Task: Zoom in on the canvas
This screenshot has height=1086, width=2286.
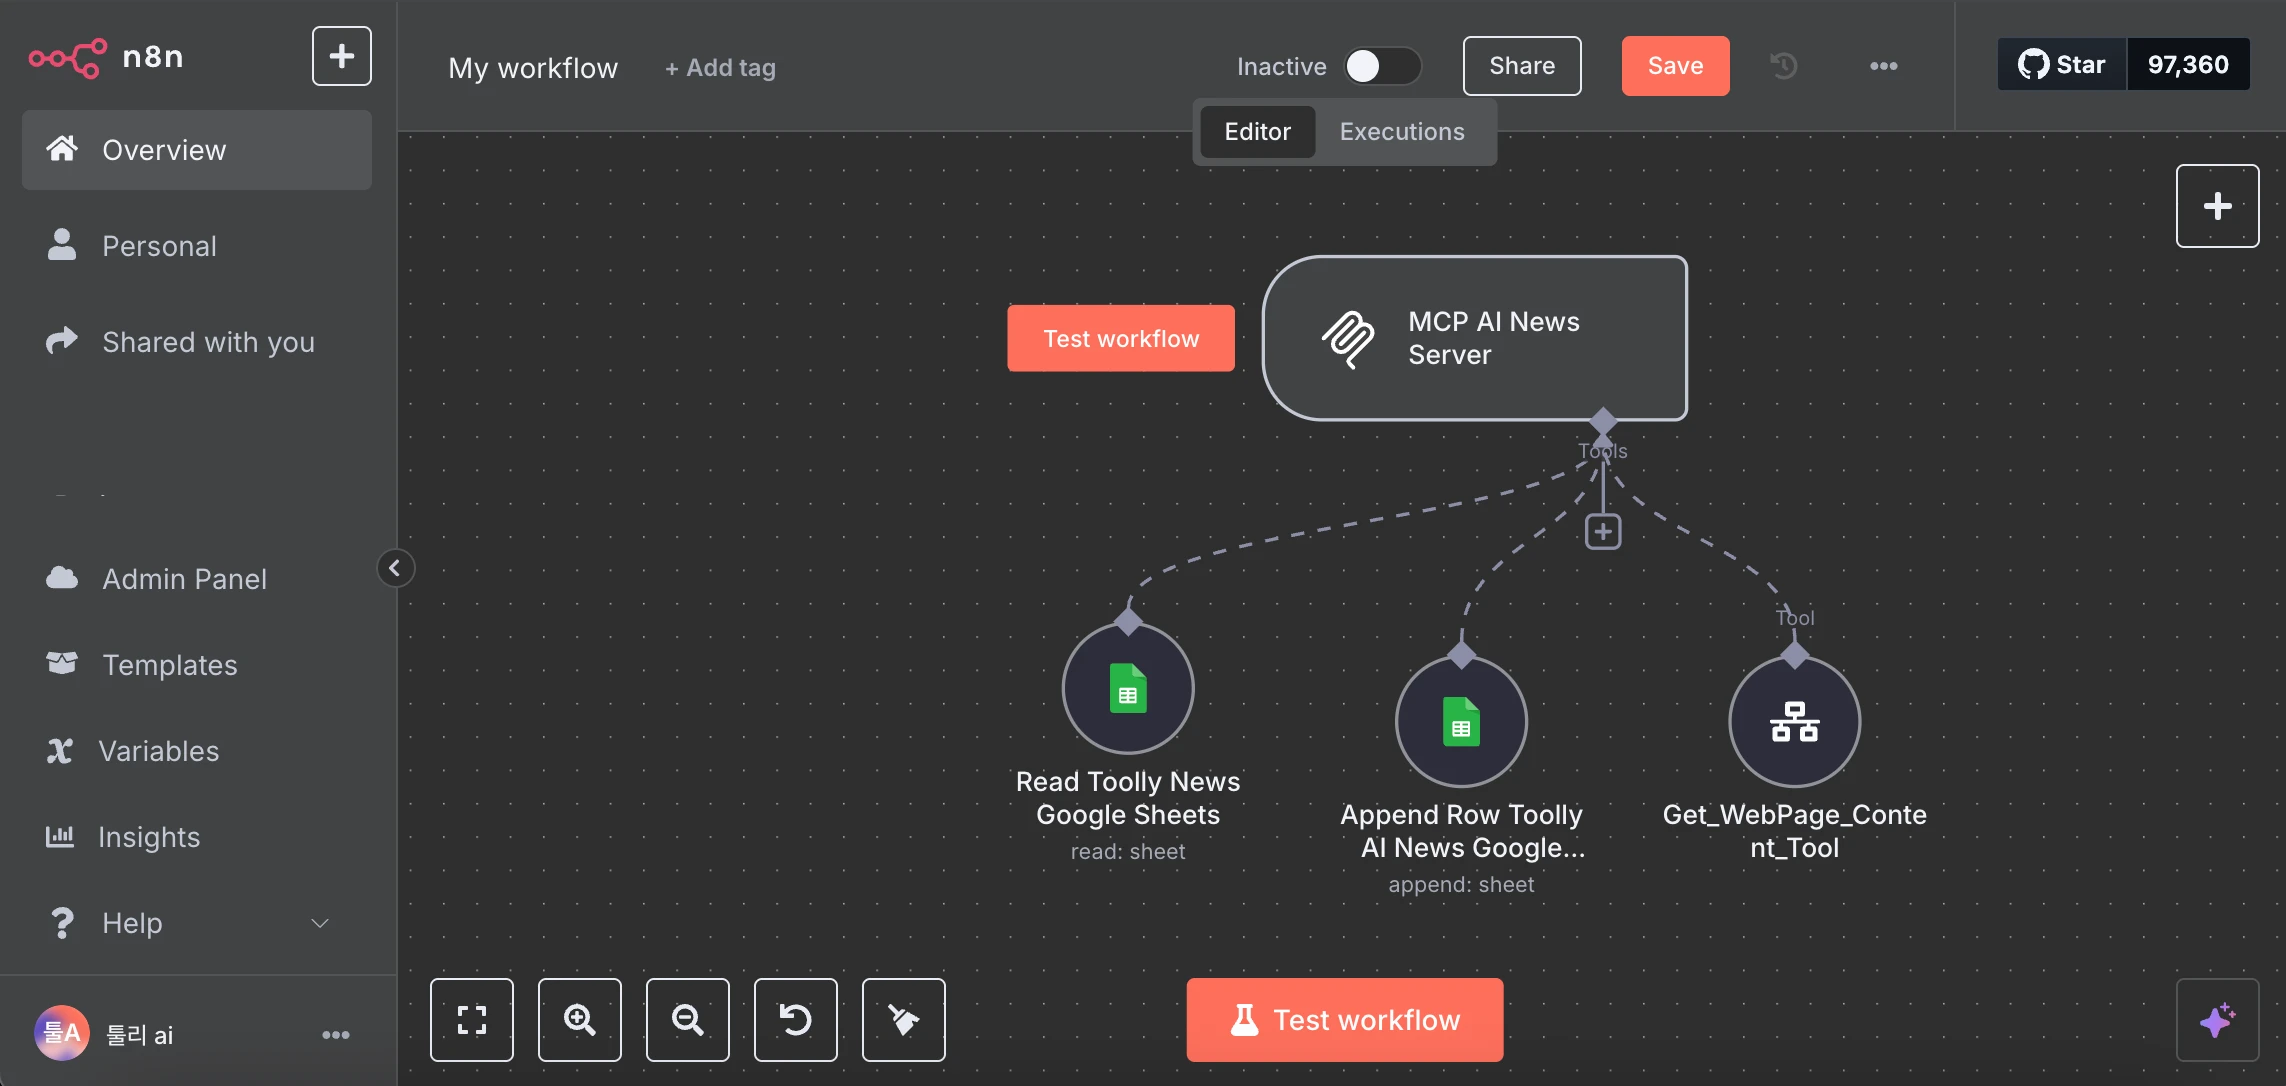Action: pyautogui.click(x=580, y=1020)
